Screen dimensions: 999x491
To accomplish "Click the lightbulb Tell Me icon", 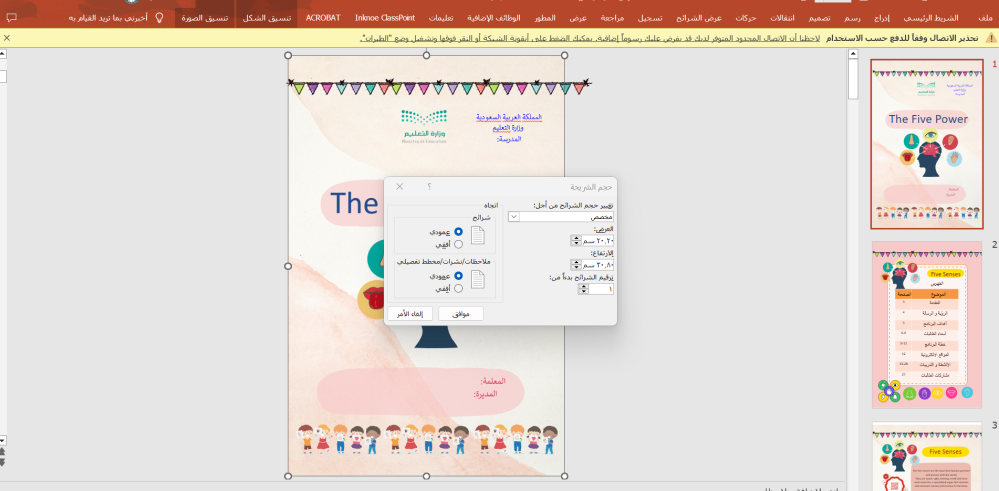I will click(159, 17).
